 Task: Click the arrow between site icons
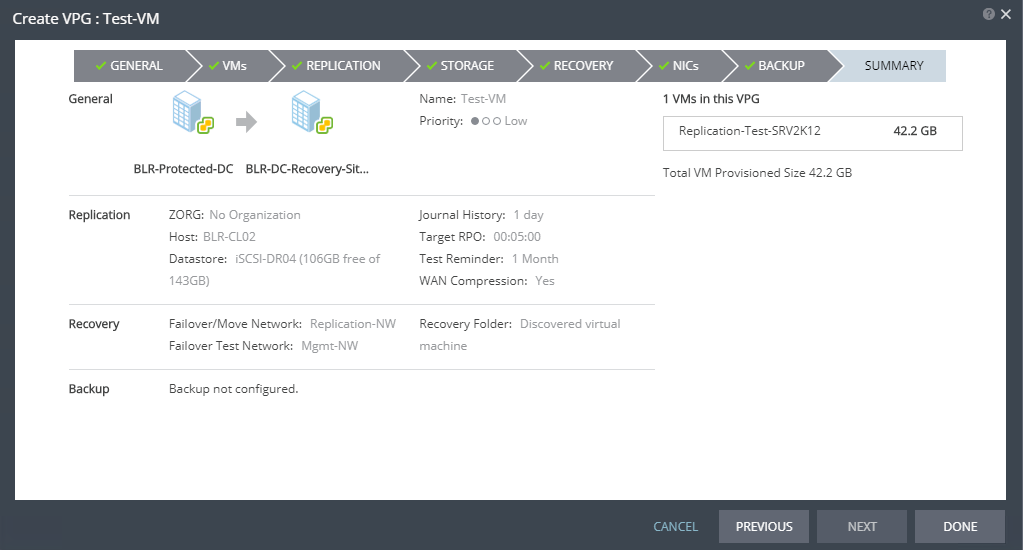pos(247,122)
